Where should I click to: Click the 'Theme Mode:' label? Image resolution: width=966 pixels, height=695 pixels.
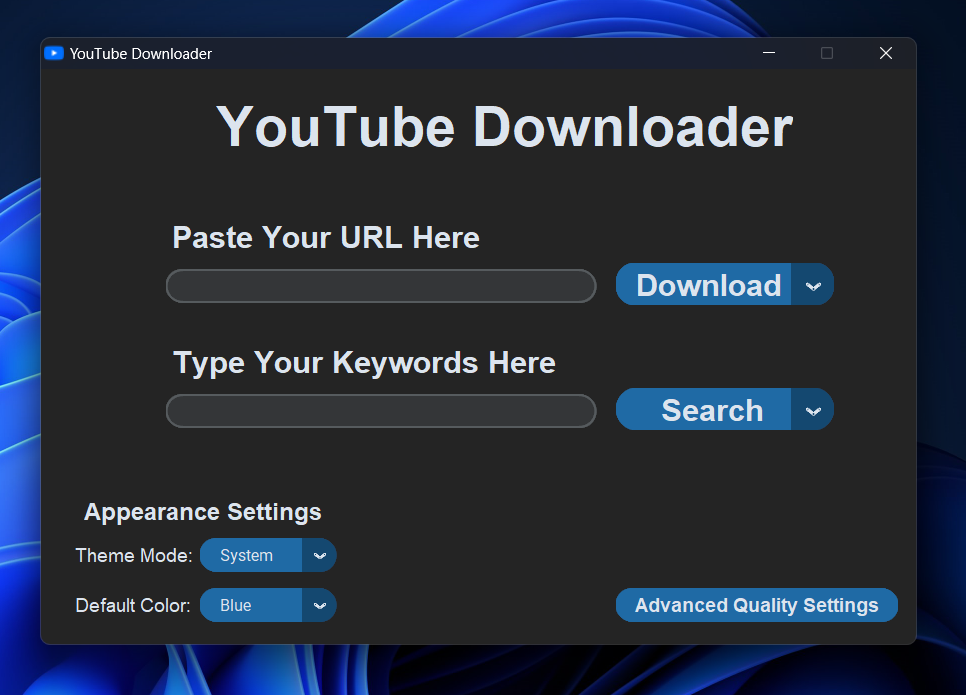click(x=134, y=556)
